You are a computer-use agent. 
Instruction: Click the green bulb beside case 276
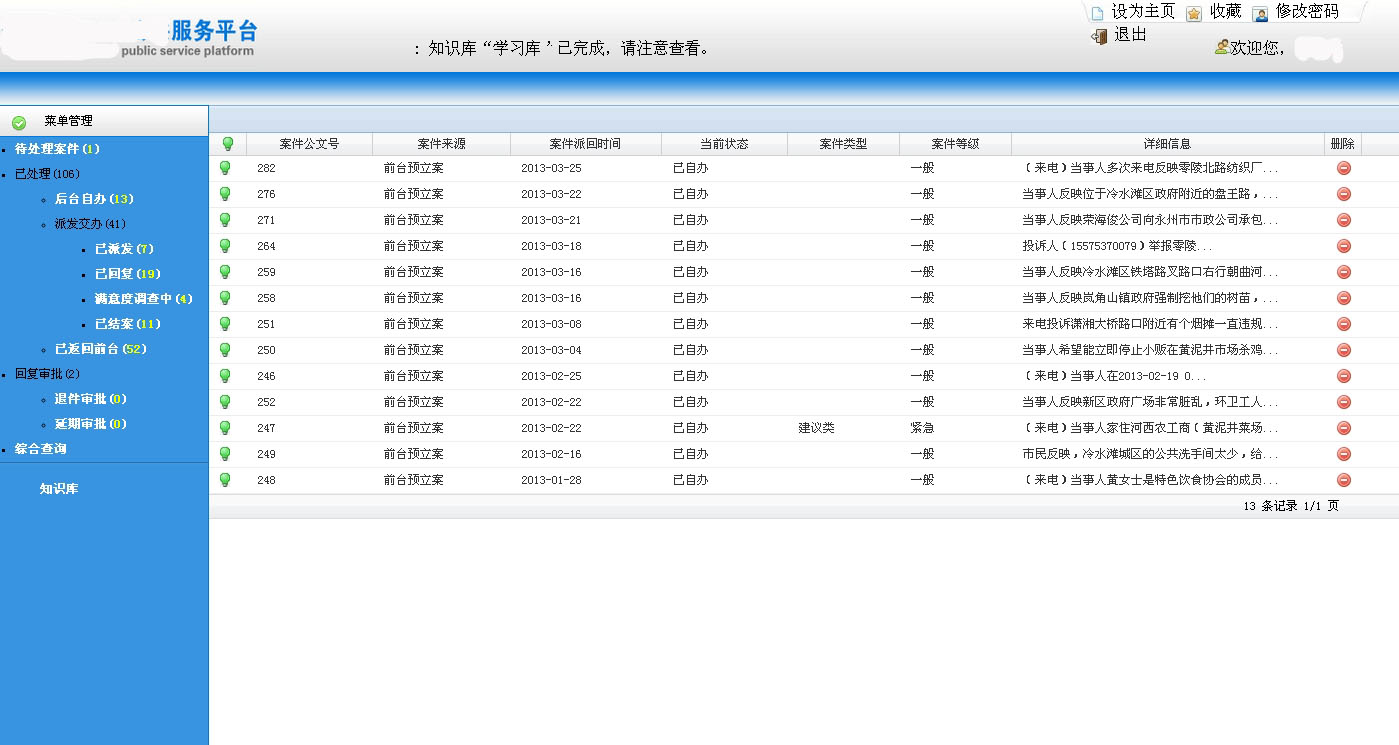[x=225, y=194]
